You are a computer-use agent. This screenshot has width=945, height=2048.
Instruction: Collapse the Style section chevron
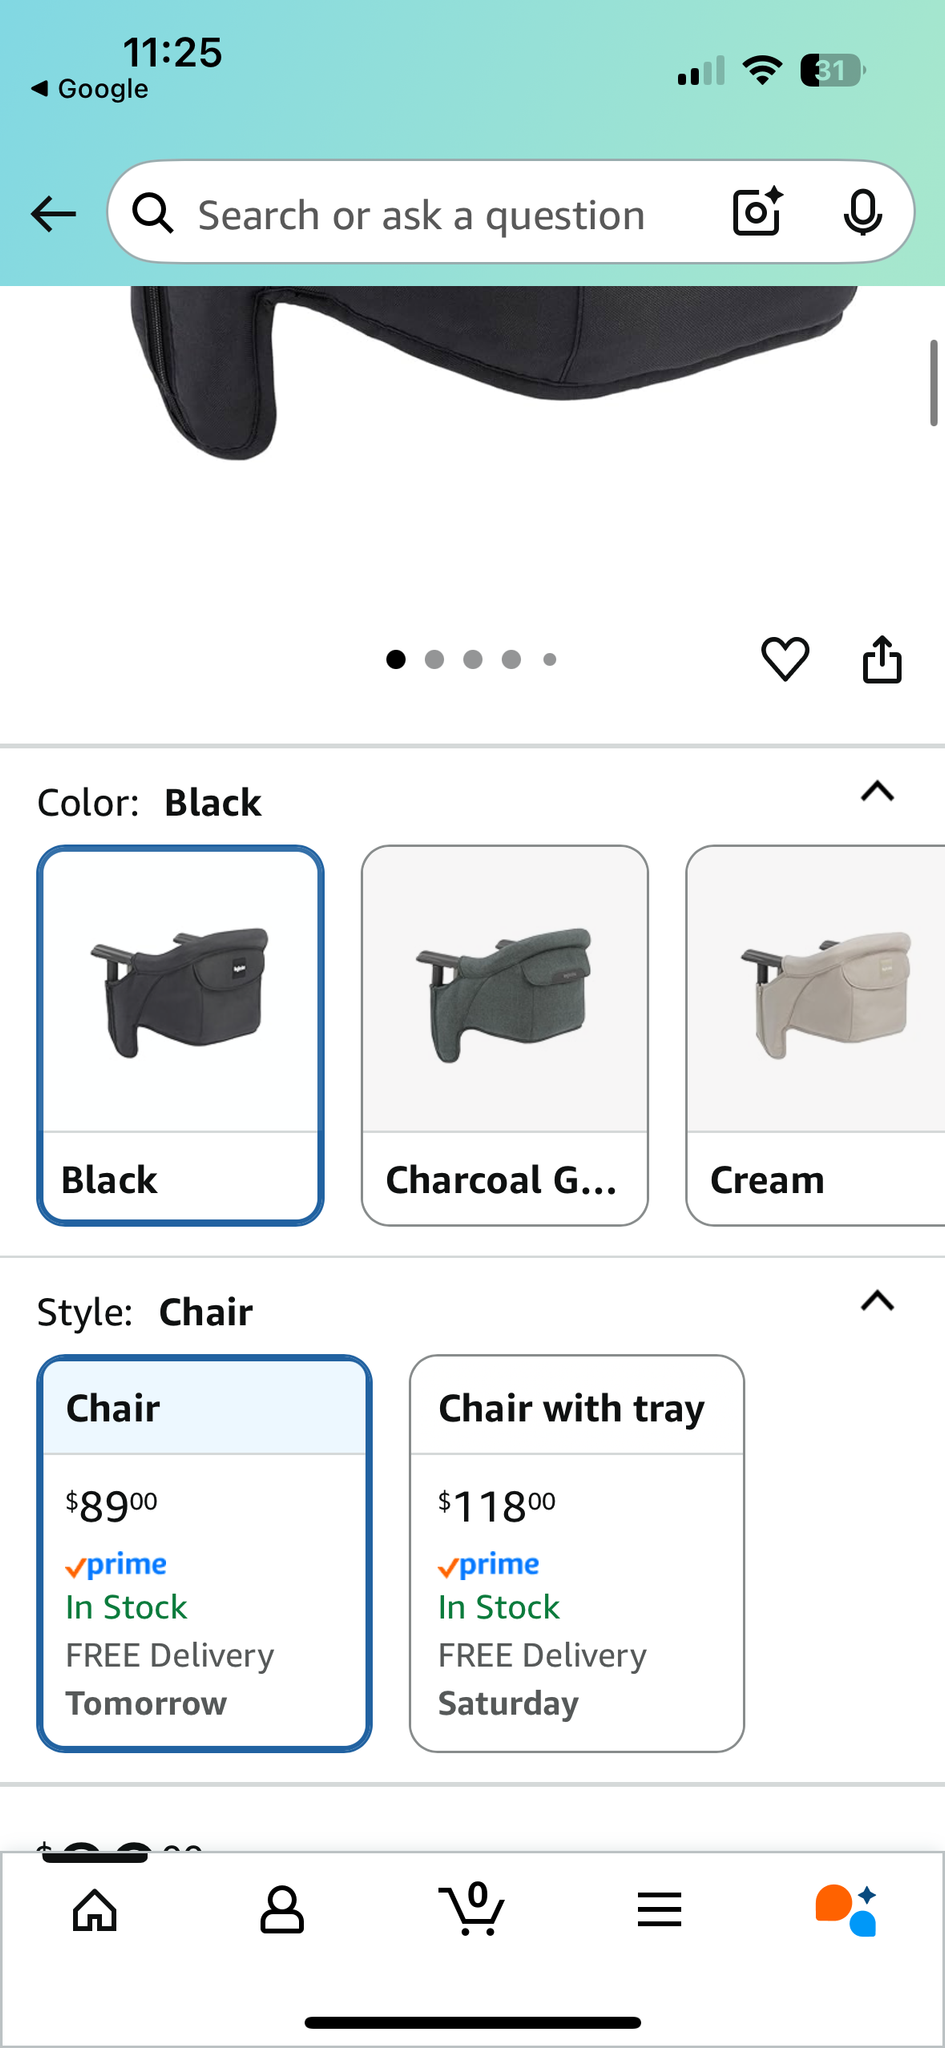point(877,1301)
